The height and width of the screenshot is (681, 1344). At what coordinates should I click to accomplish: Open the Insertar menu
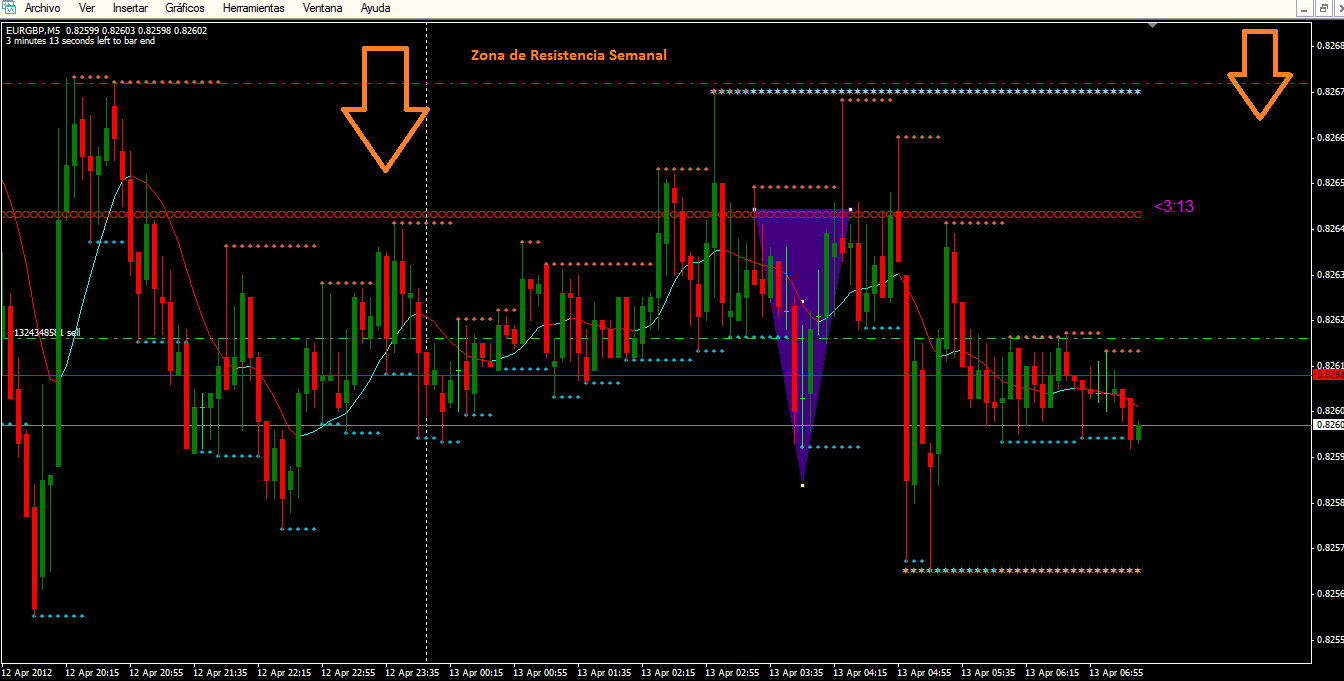pyautogui.click(x=131, y=8)
